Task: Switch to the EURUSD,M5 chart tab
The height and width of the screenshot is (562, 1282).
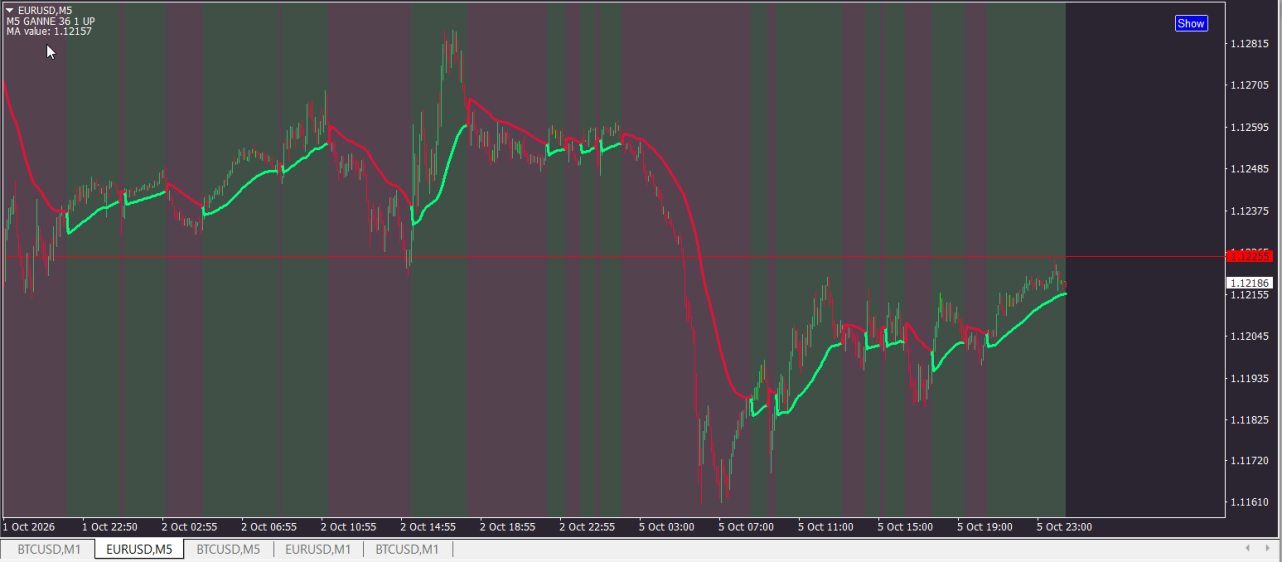Action: [139, 549]
